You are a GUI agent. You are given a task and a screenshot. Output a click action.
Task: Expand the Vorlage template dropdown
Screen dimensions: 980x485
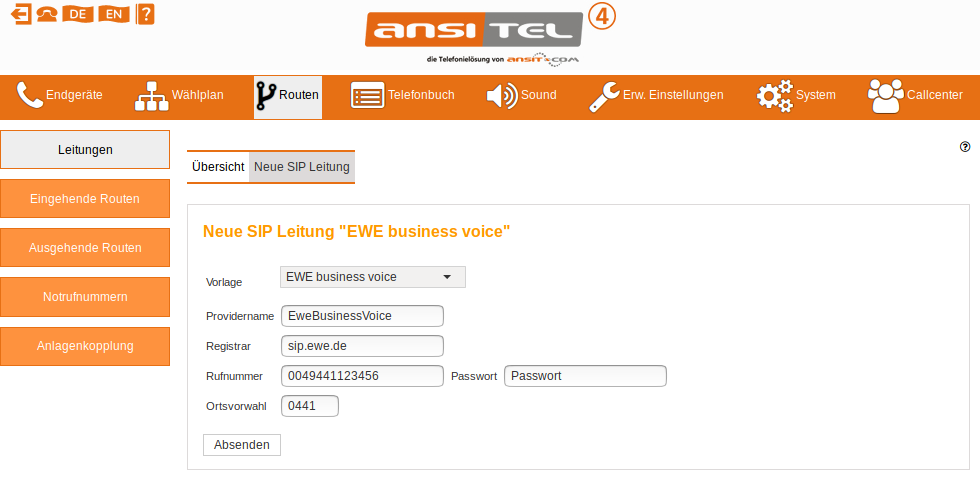point(373,277)
